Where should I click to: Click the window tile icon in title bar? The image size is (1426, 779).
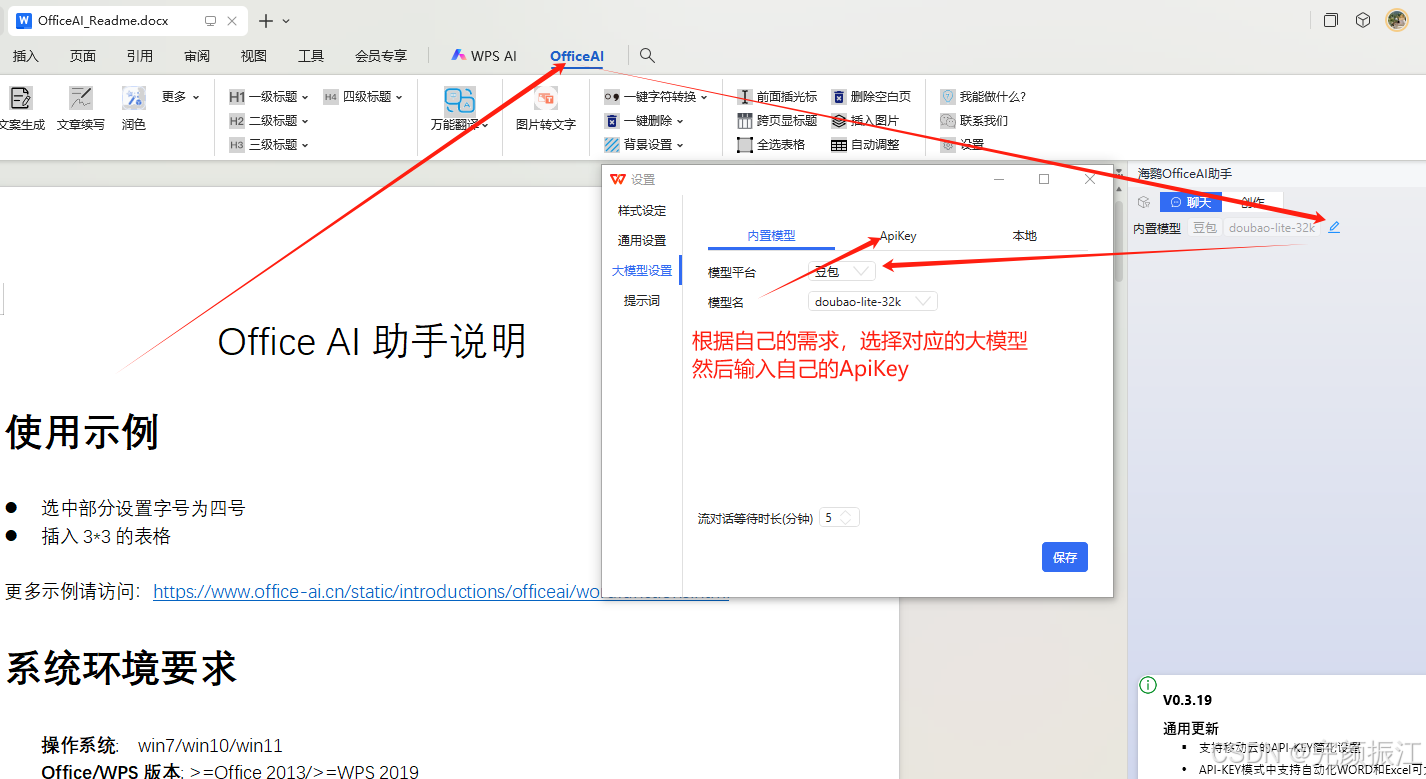point(1330,20)
